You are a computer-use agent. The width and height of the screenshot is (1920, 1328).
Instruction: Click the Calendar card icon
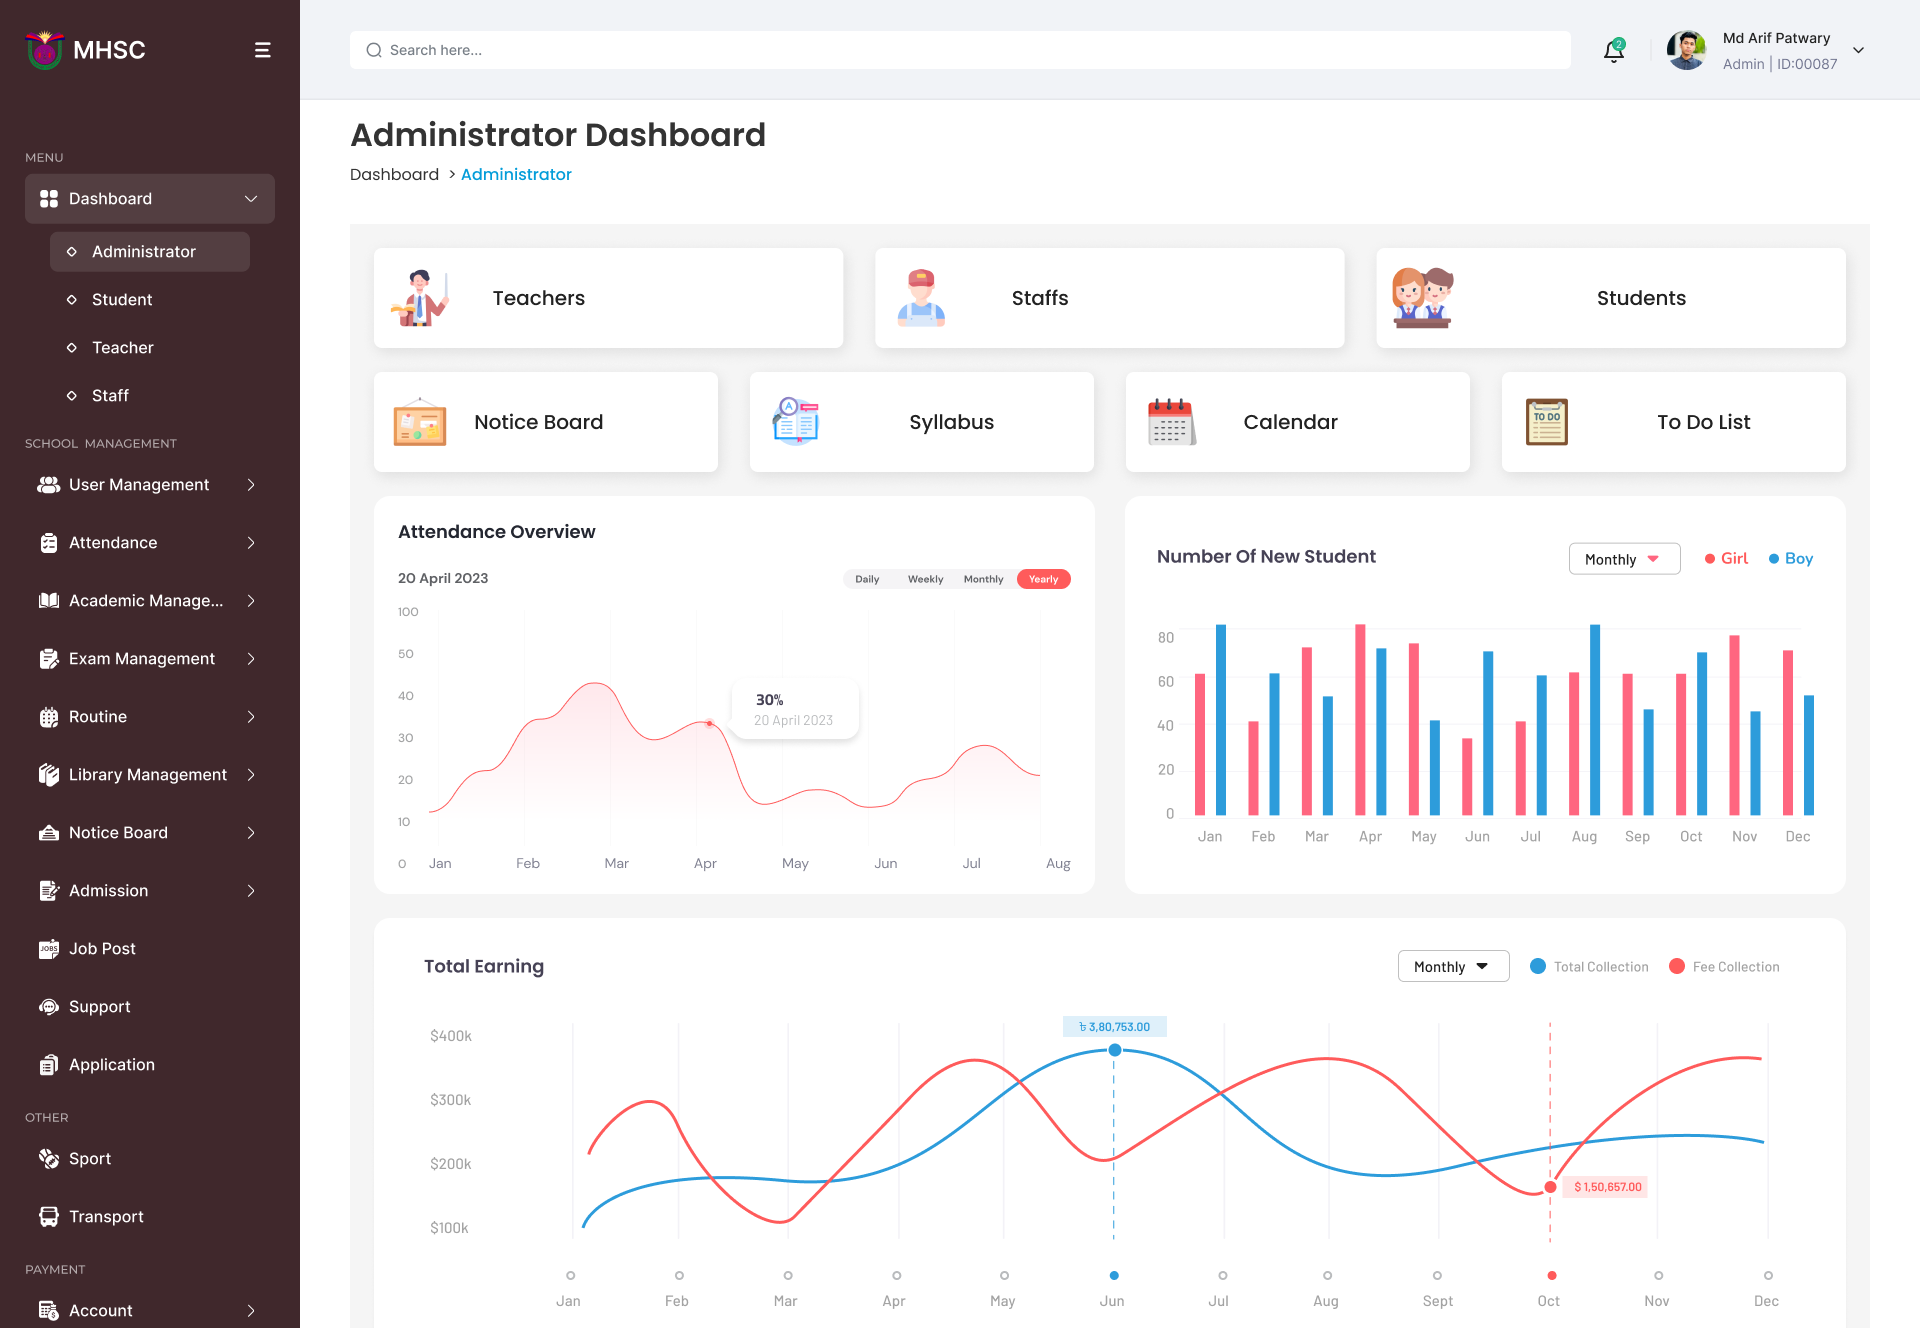click(1171, 421)
